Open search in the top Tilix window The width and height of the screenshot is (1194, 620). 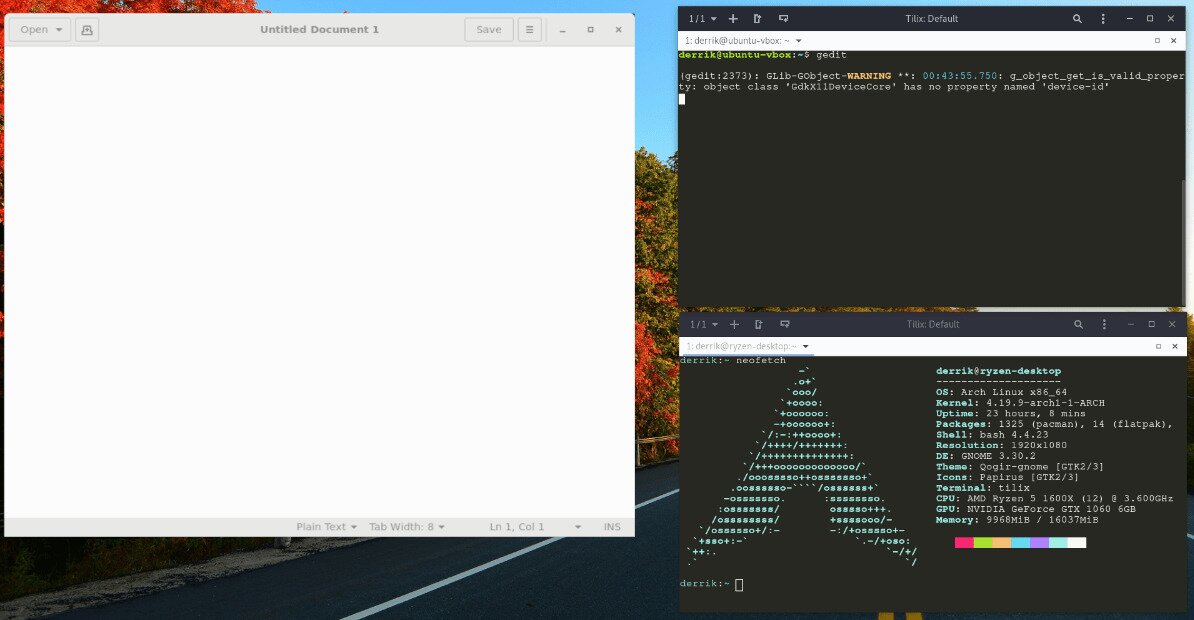click(x=1077, y=19)
